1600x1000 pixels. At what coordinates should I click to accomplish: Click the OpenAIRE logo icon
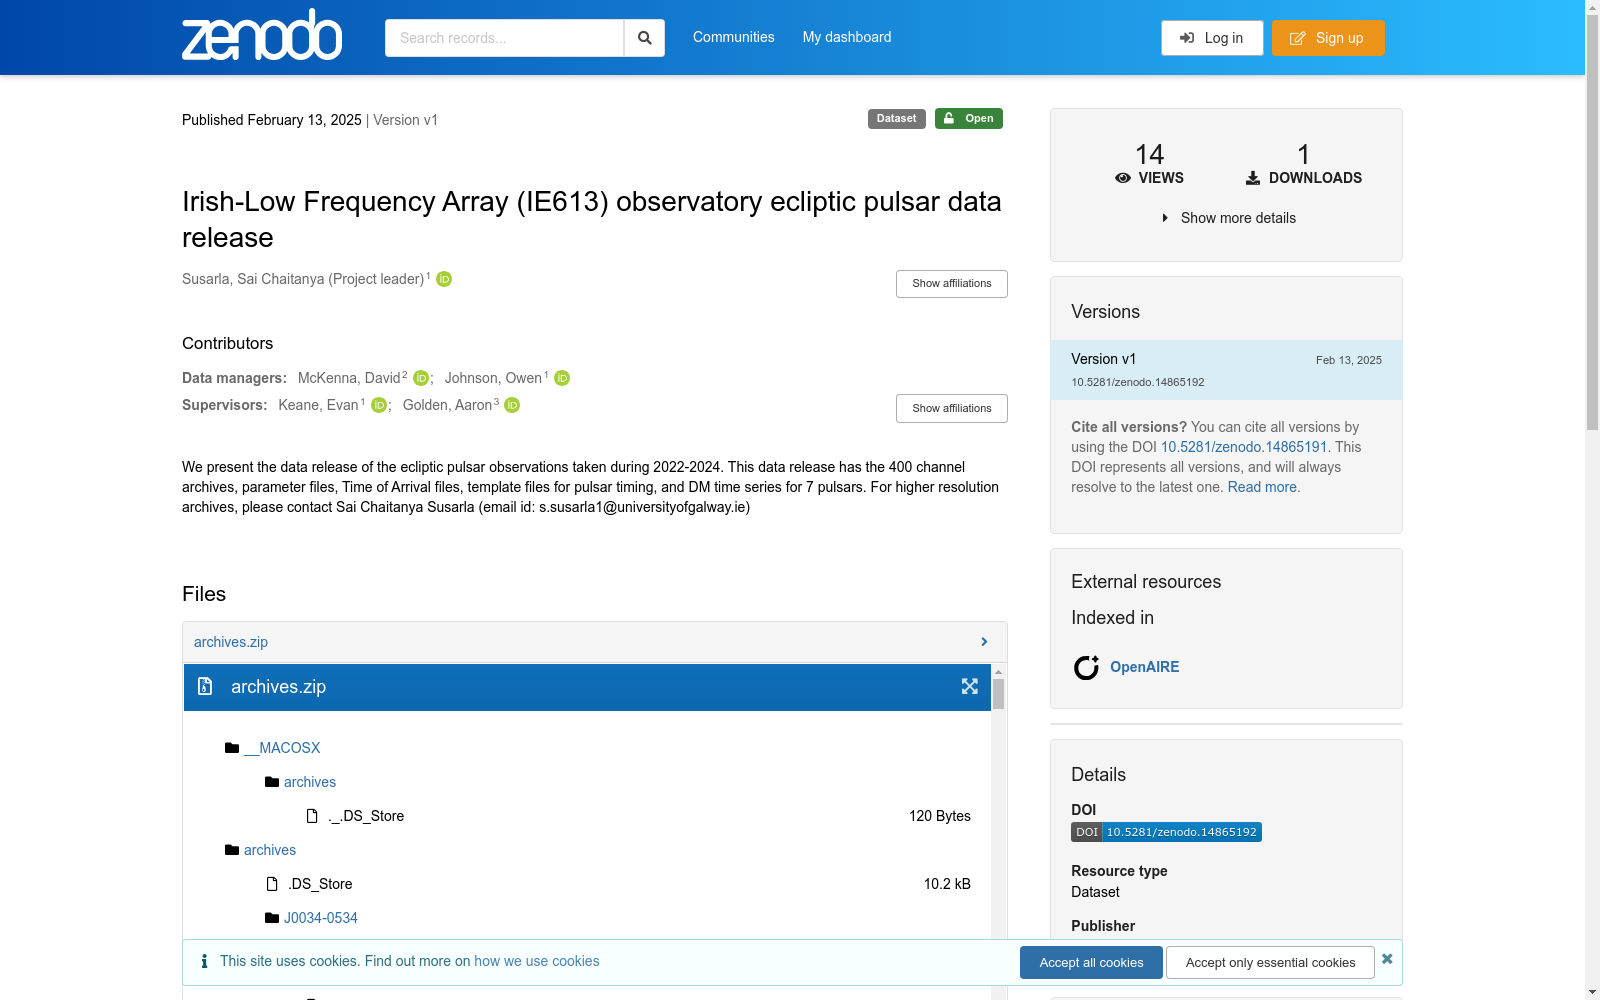pyautogui.click(x=1086, y=667)
